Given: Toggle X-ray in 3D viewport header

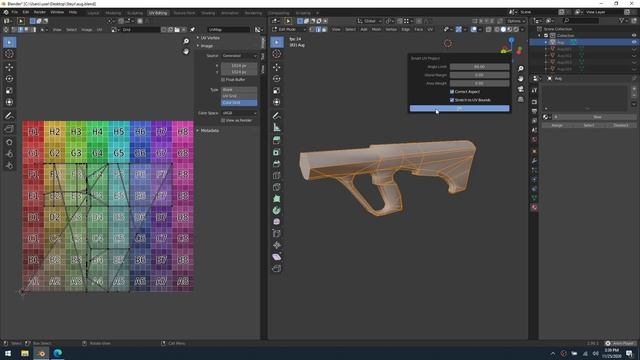Looking at the screenshot, I should (489, 29).
